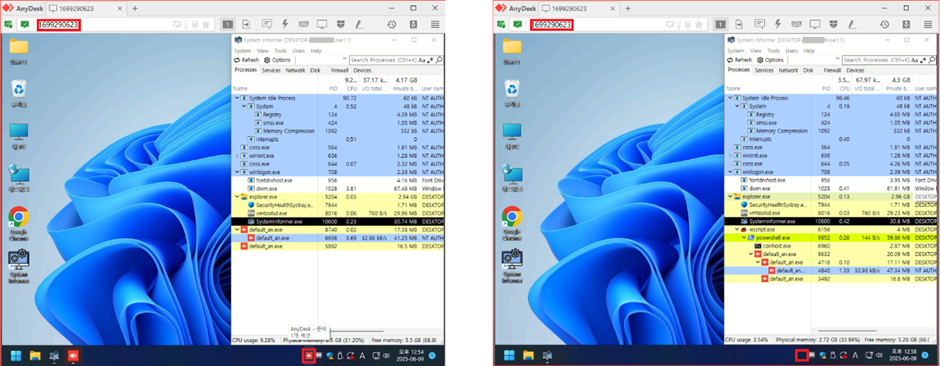Click session history clock icon in 12:58 AnyDesk window
940x366 pixels.
tap(884, 24)
